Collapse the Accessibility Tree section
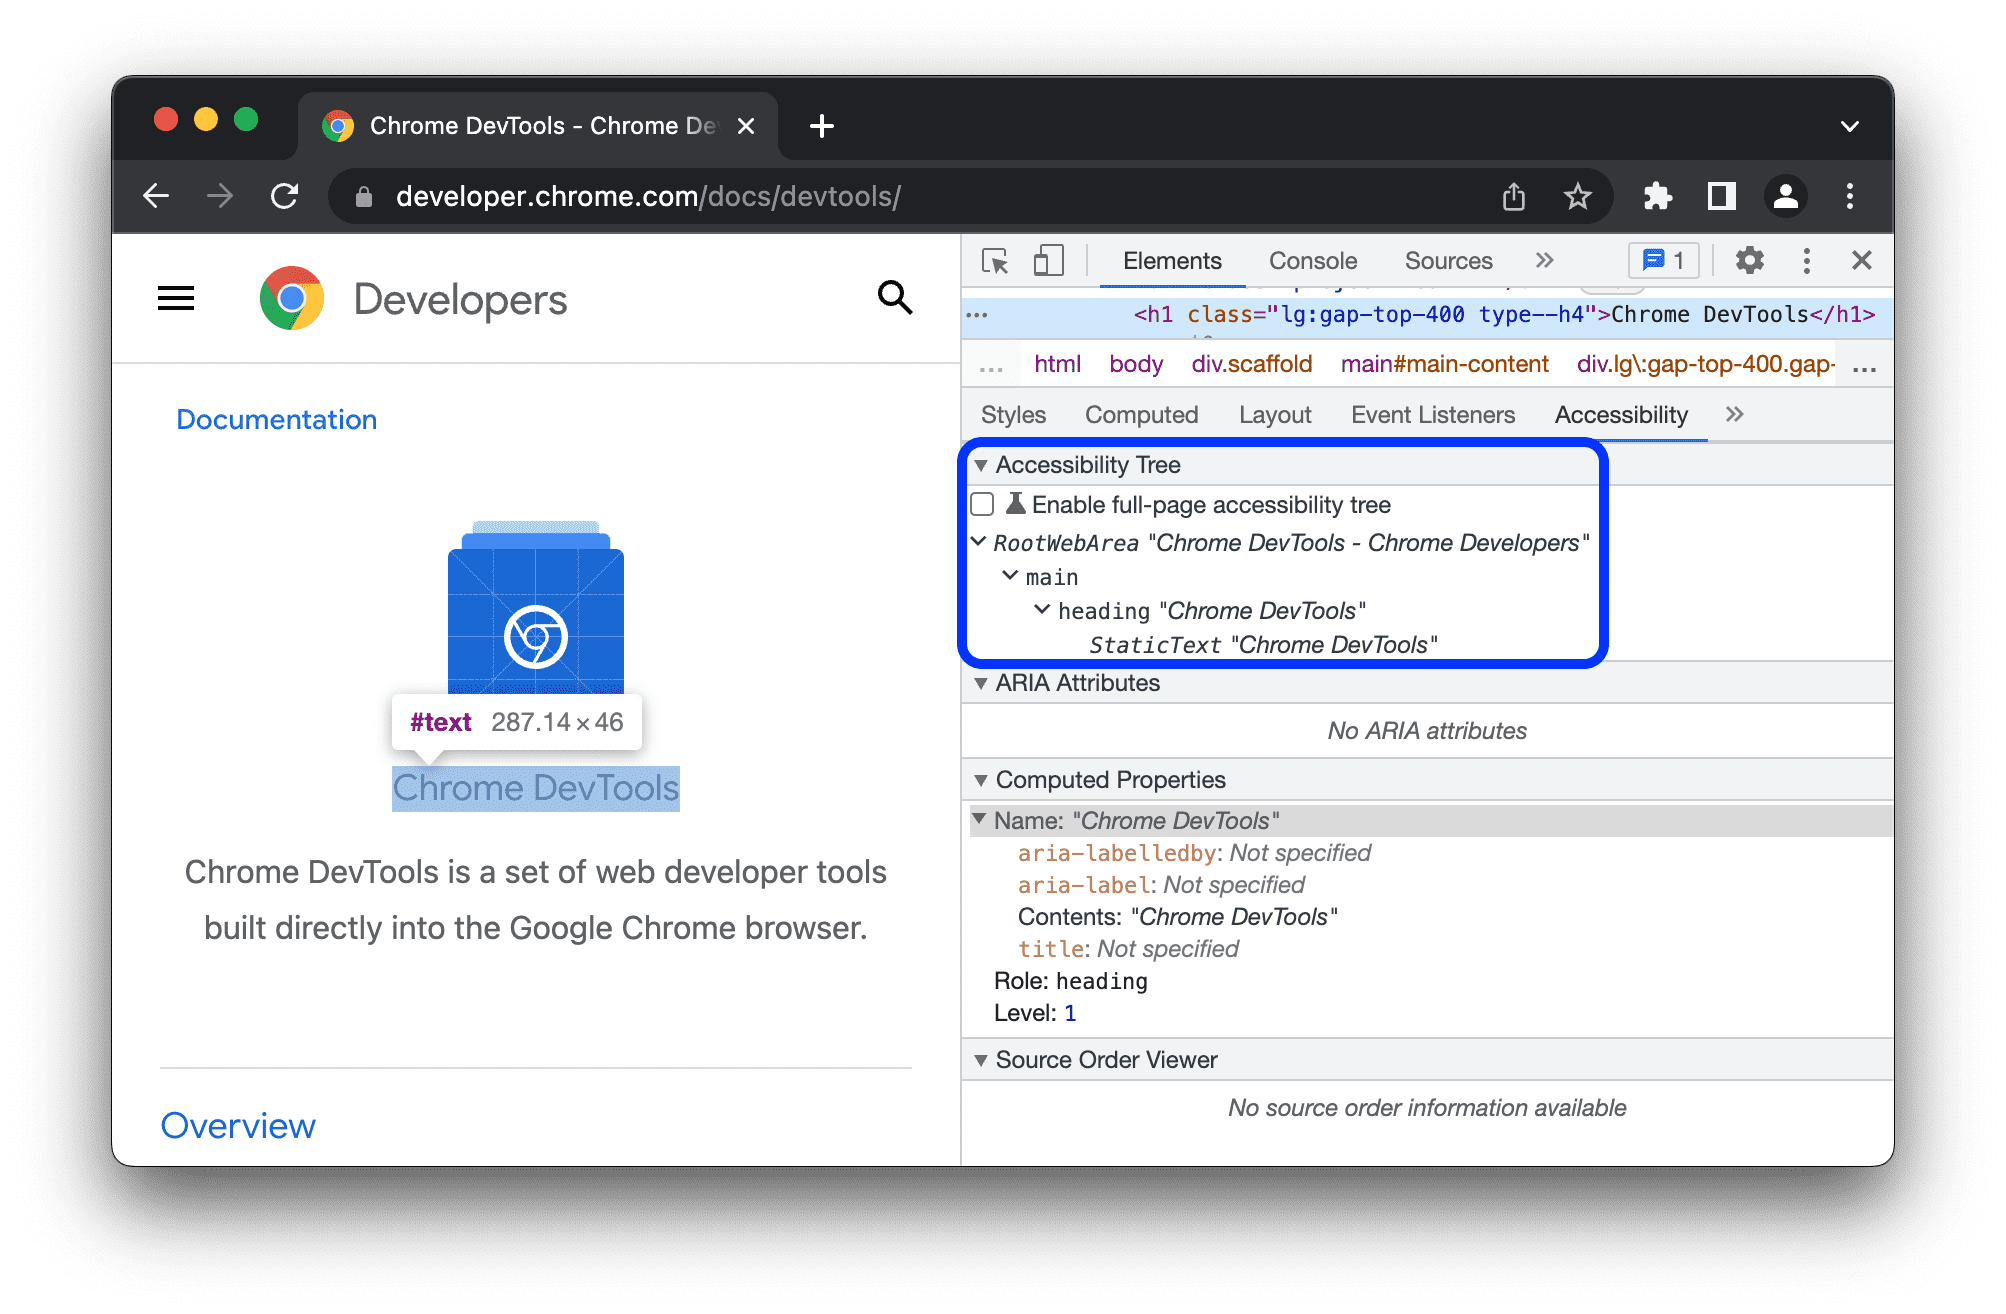The width and height of the screenshot is (2006, 1314). [x=981, y=465]
